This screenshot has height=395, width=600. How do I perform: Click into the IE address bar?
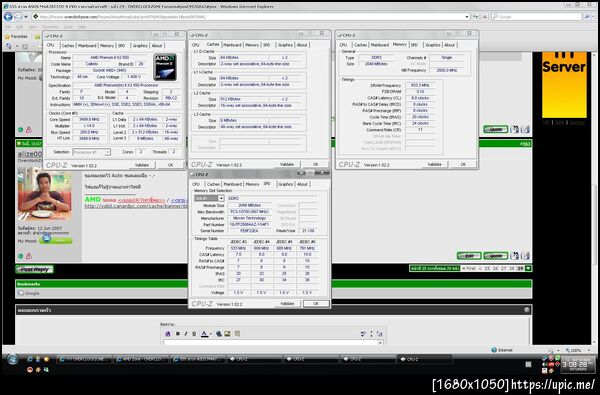(249, 17)
